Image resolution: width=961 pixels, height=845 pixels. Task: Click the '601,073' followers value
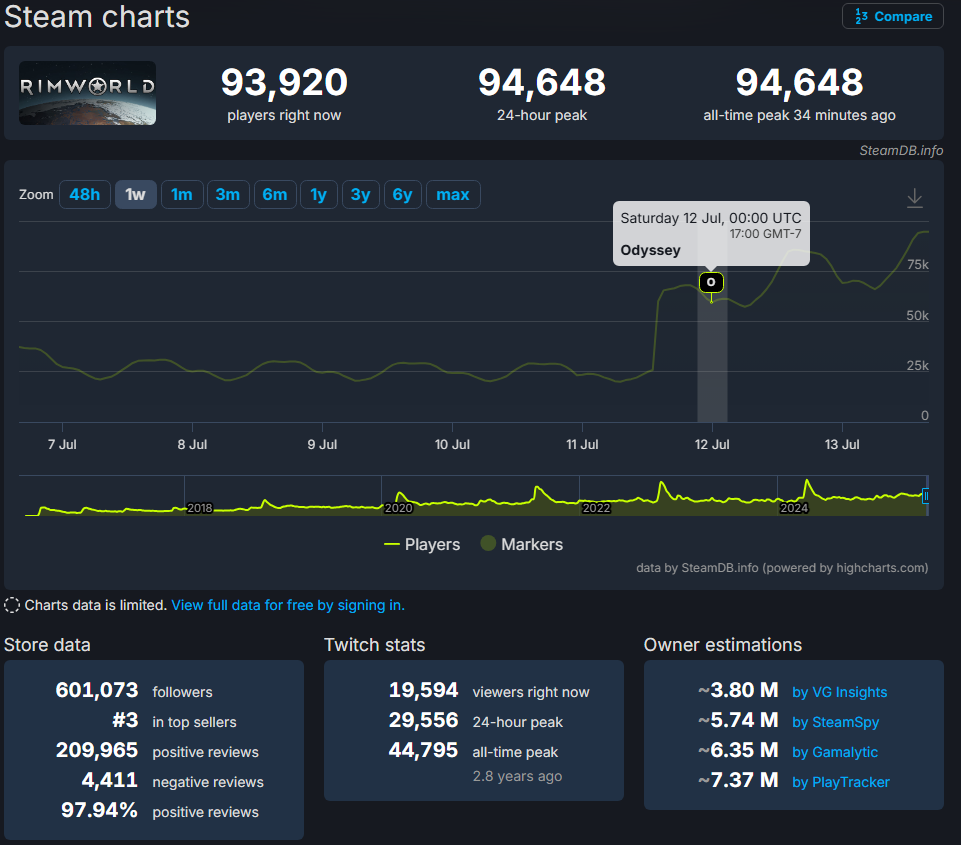97,690
